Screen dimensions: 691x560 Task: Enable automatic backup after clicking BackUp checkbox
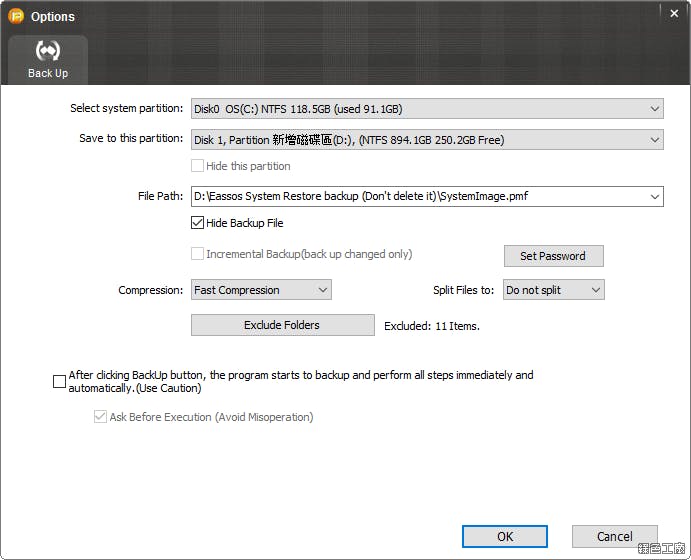click(x=59, y=382)
